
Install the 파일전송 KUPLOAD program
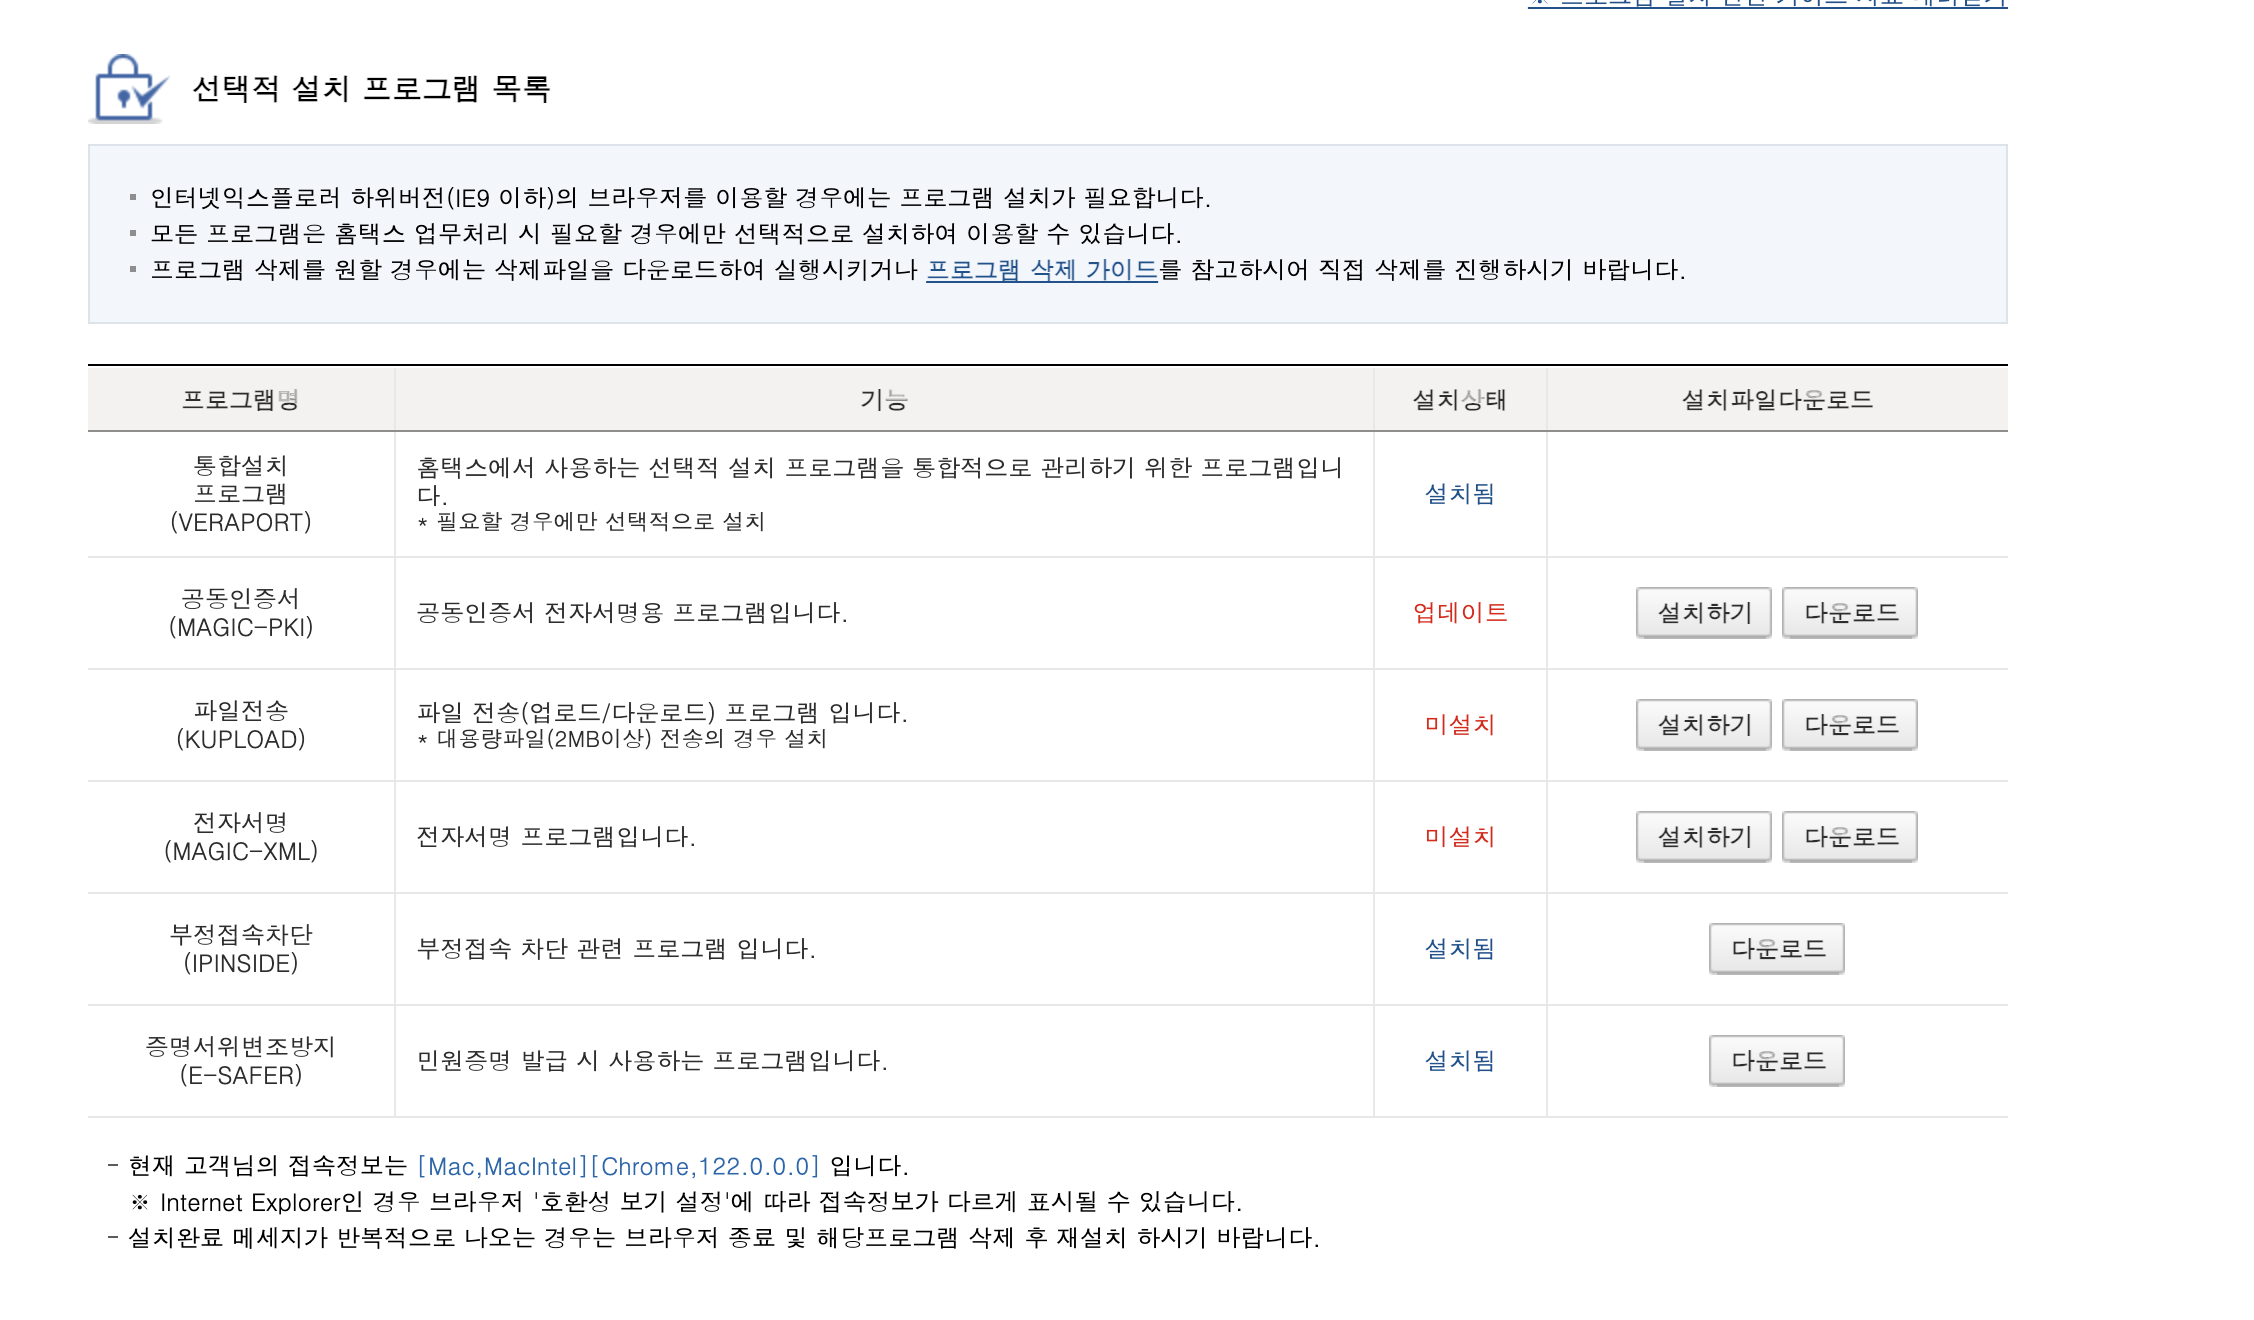1703,725
